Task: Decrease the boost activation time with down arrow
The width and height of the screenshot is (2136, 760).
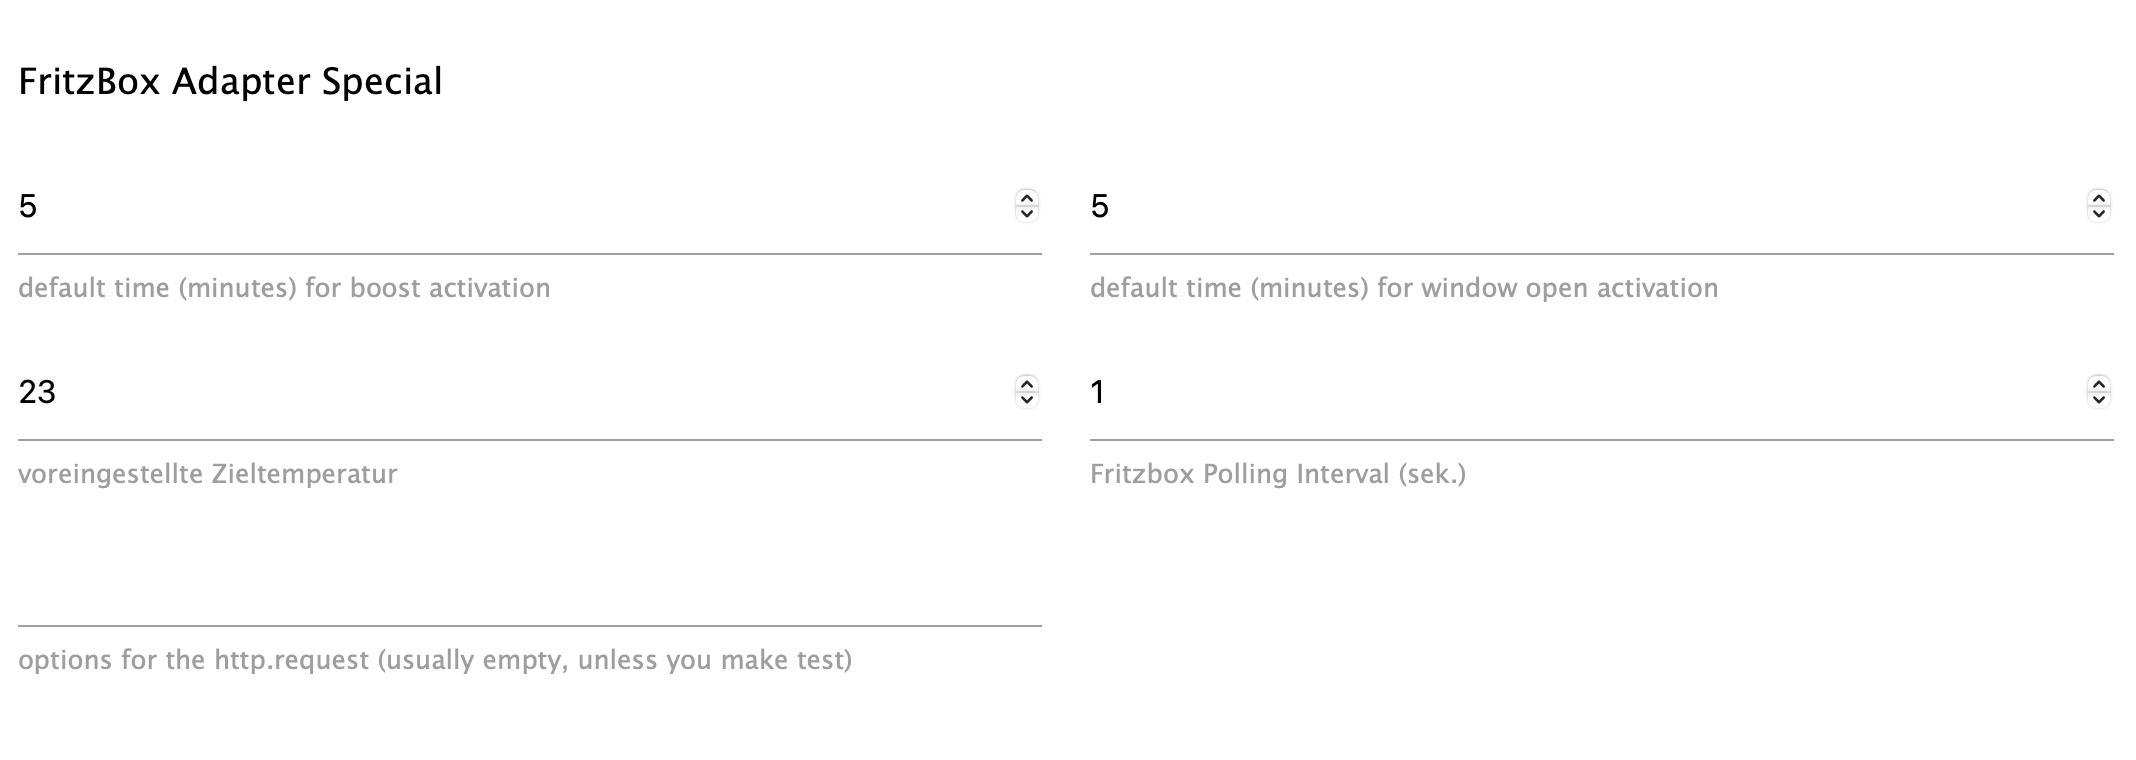Action: tap(1026, 213)
